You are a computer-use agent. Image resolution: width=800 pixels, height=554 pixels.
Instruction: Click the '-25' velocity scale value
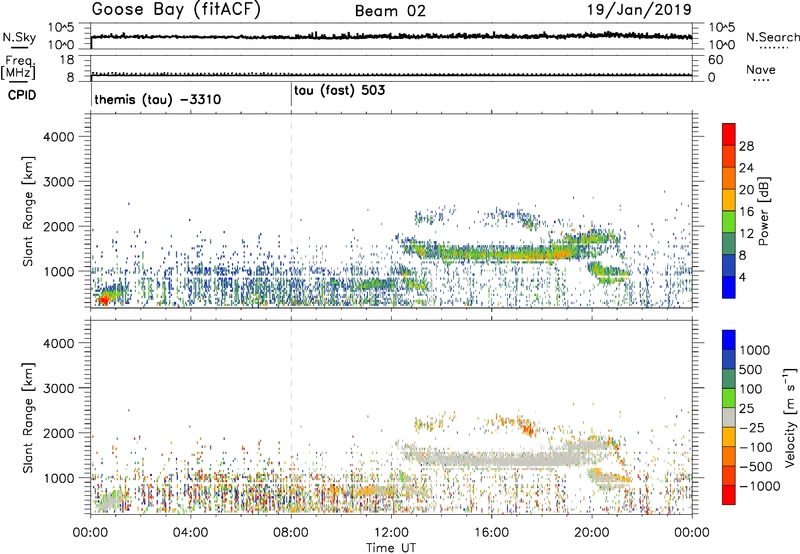click(752, 427)
